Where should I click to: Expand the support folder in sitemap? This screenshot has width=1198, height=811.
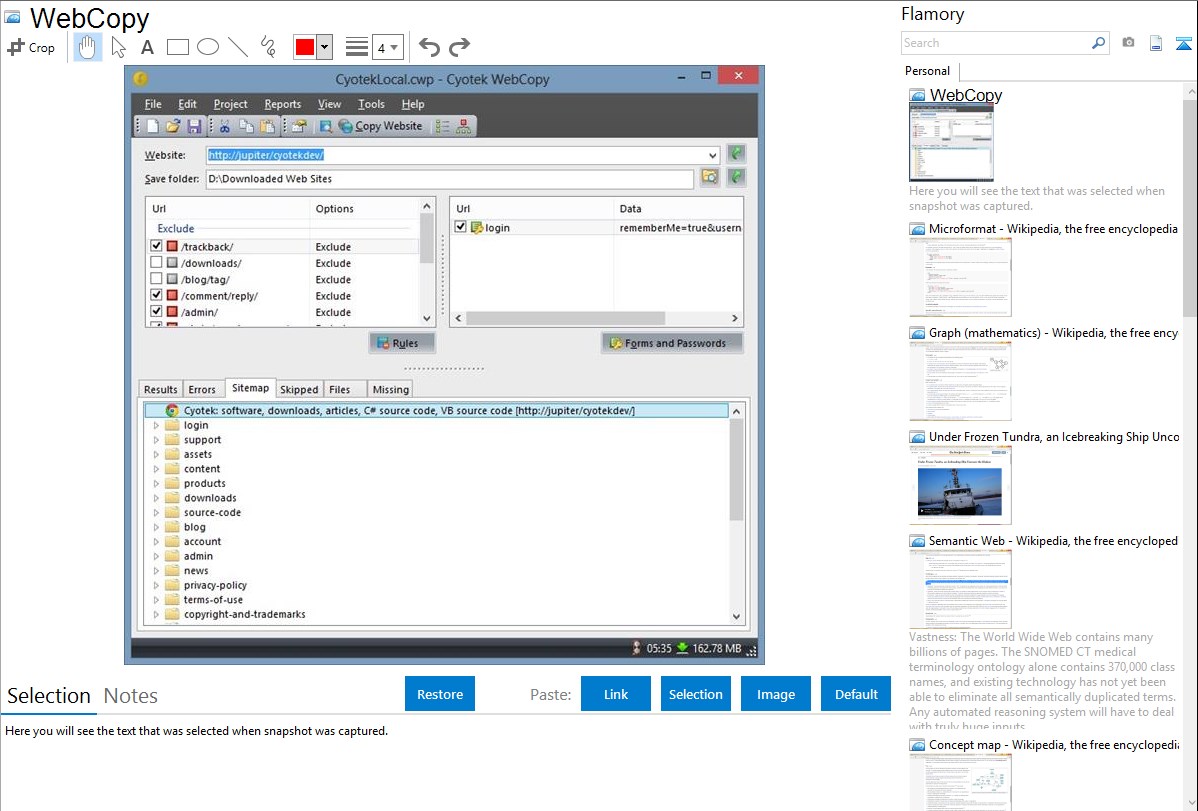(157, 440)
